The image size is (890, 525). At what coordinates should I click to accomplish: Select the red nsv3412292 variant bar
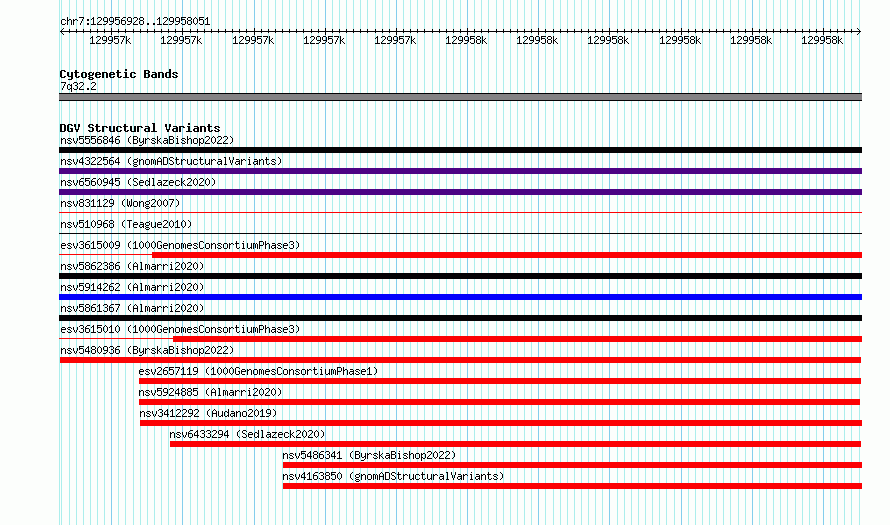point(501,423)
